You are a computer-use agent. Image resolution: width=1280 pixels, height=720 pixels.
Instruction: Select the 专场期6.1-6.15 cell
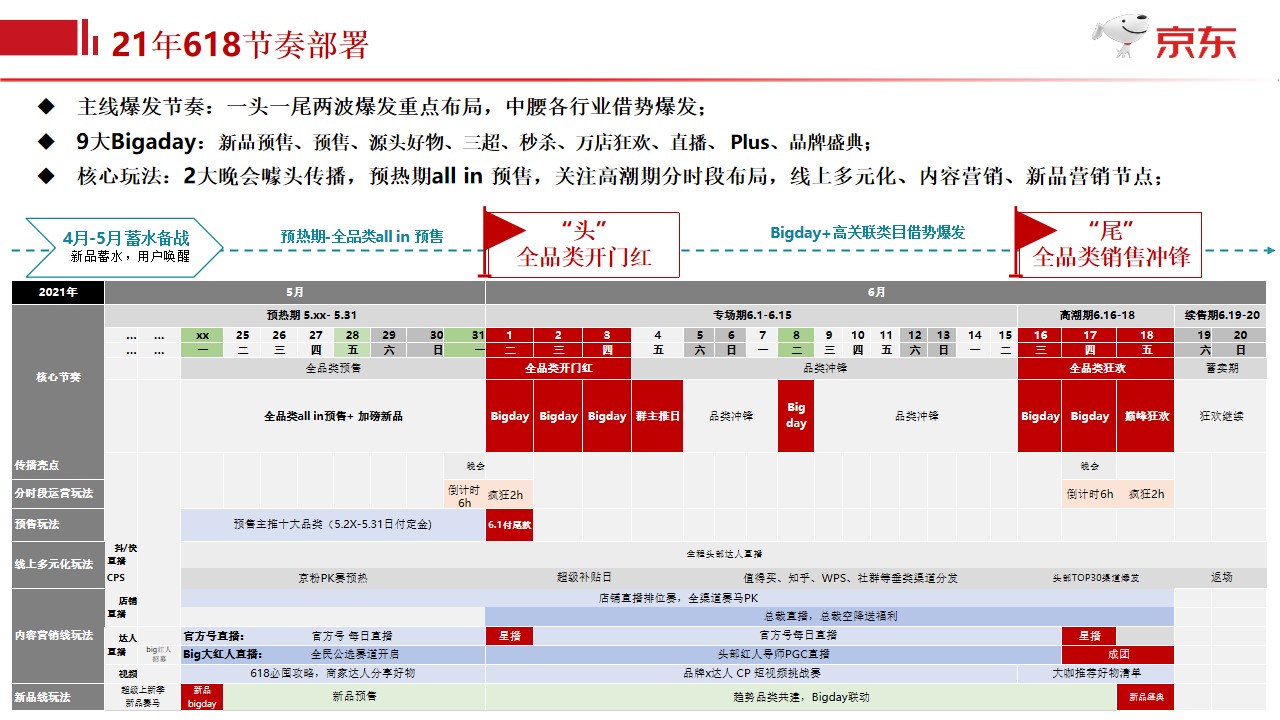[752, 315]
